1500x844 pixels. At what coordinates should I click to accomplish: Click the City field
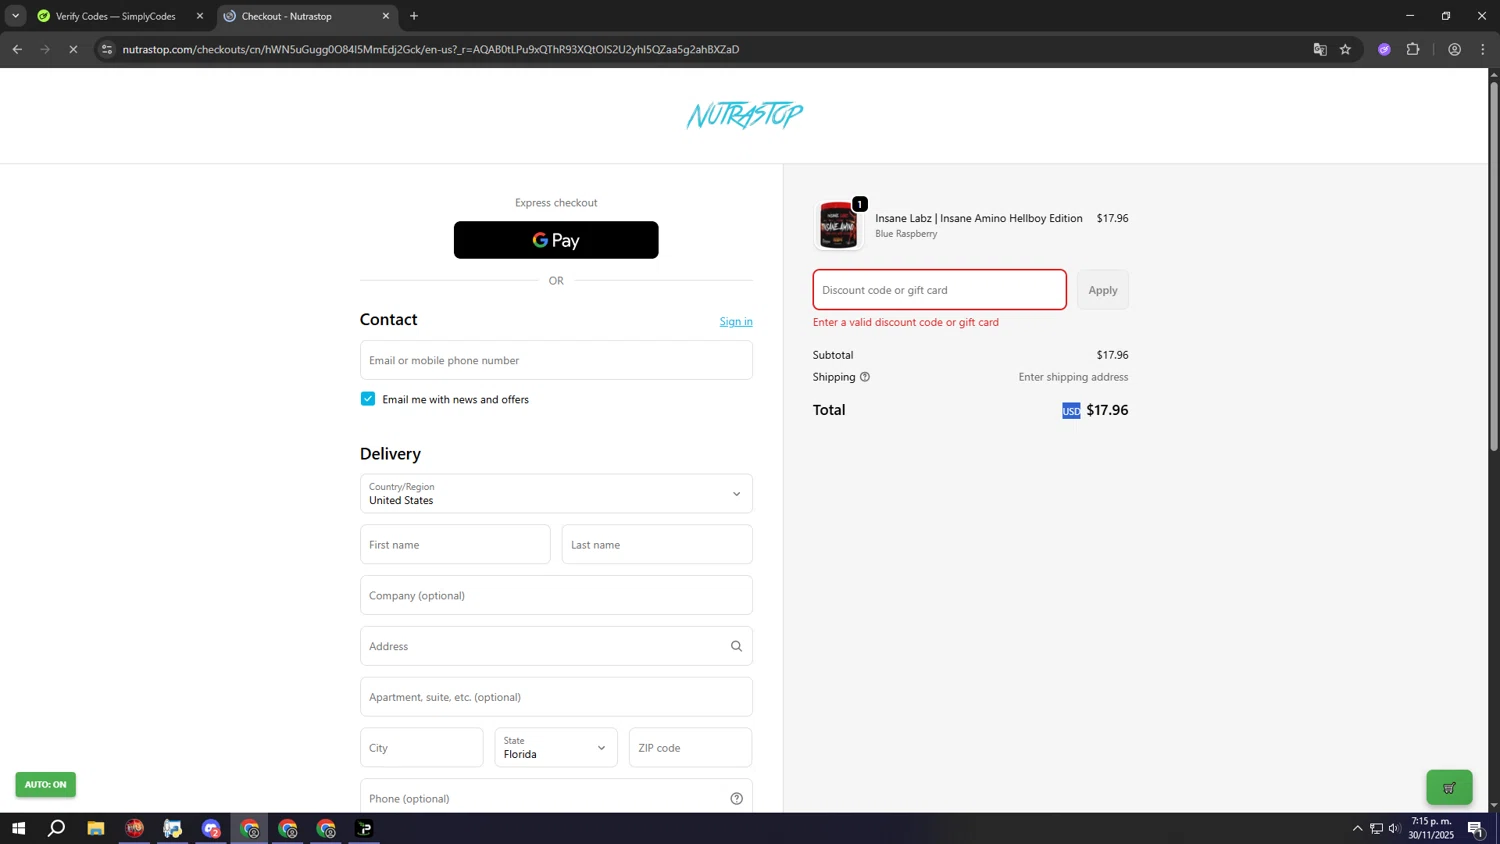click(422, 748)
